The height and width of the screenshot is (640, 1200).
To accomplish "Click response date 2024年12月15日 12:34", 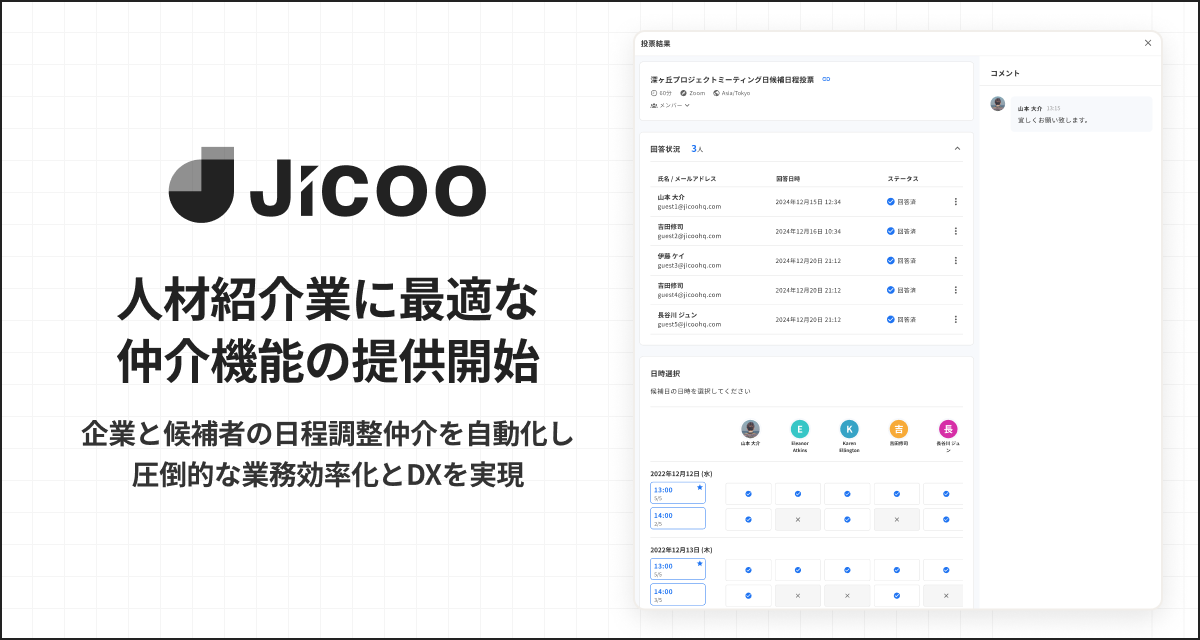I will click(808, 202).
